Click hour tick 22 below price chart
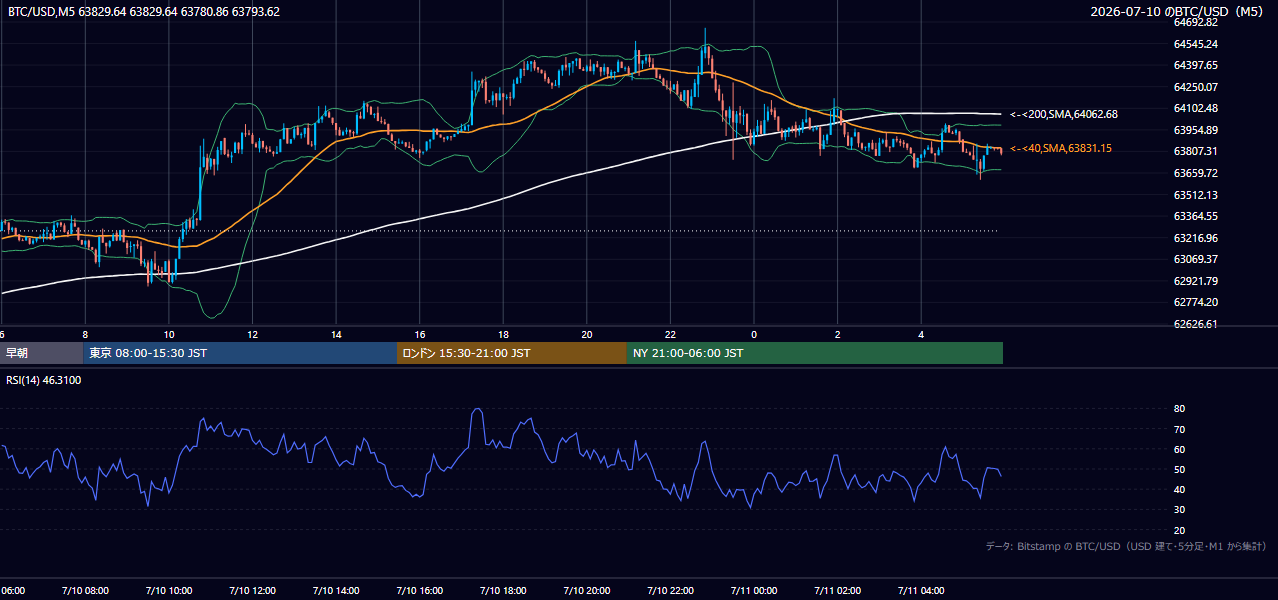The image size is (1278, 600). pyautogui.click(x=670, y=335)
